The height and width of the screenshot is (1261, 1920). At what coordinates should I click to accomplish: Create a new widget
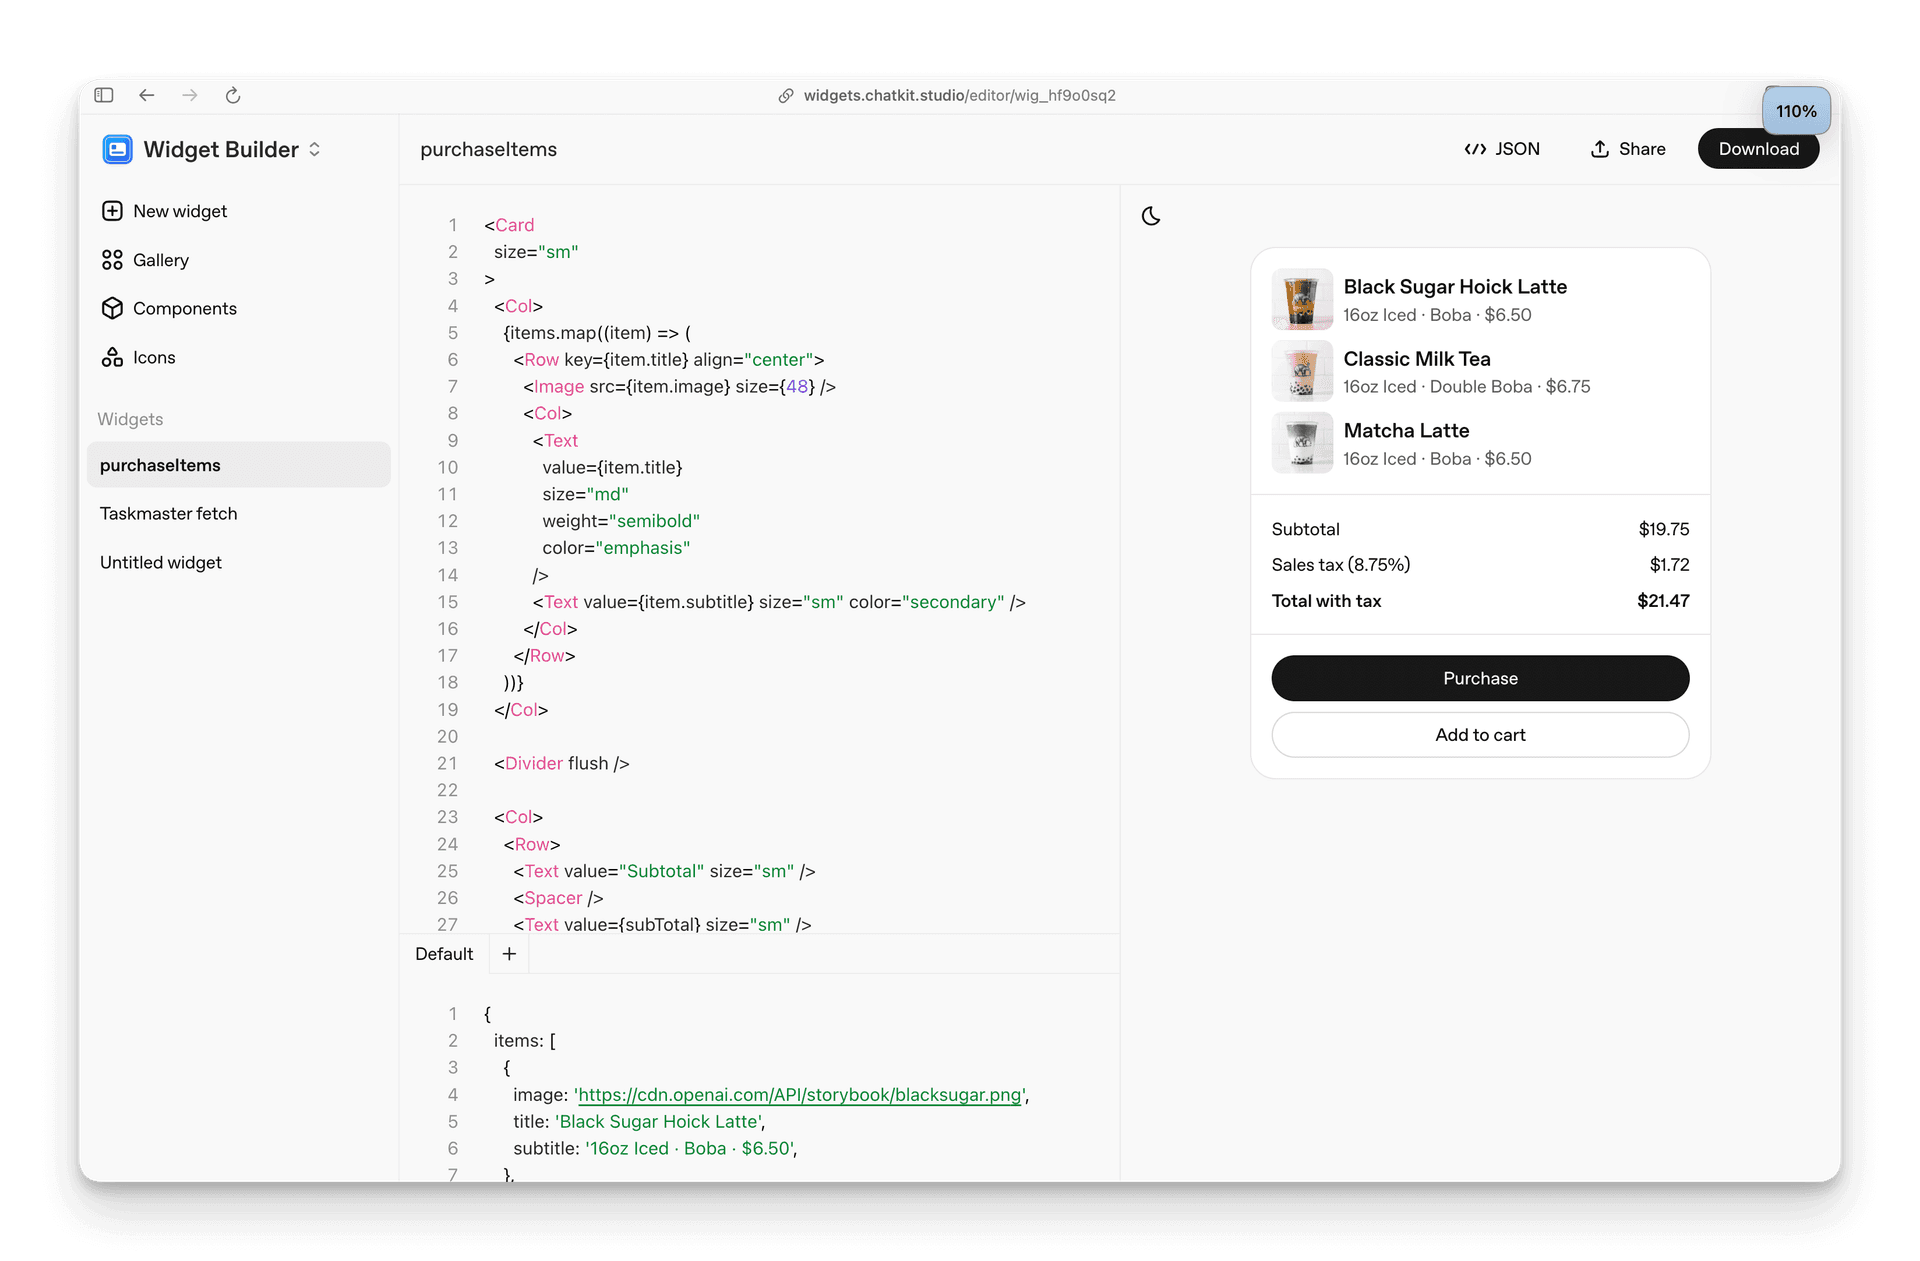178,211
